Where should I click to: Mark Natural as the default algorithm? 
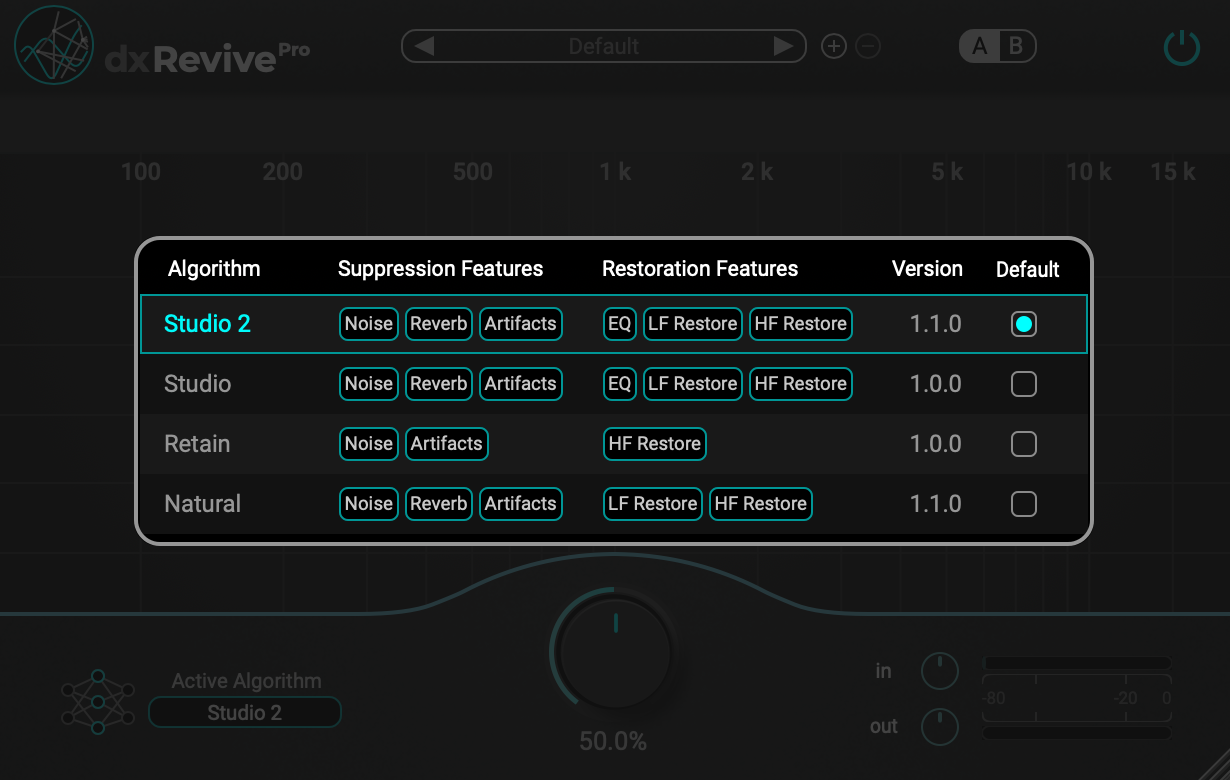pyautogui.click(x=1023, y=504)
